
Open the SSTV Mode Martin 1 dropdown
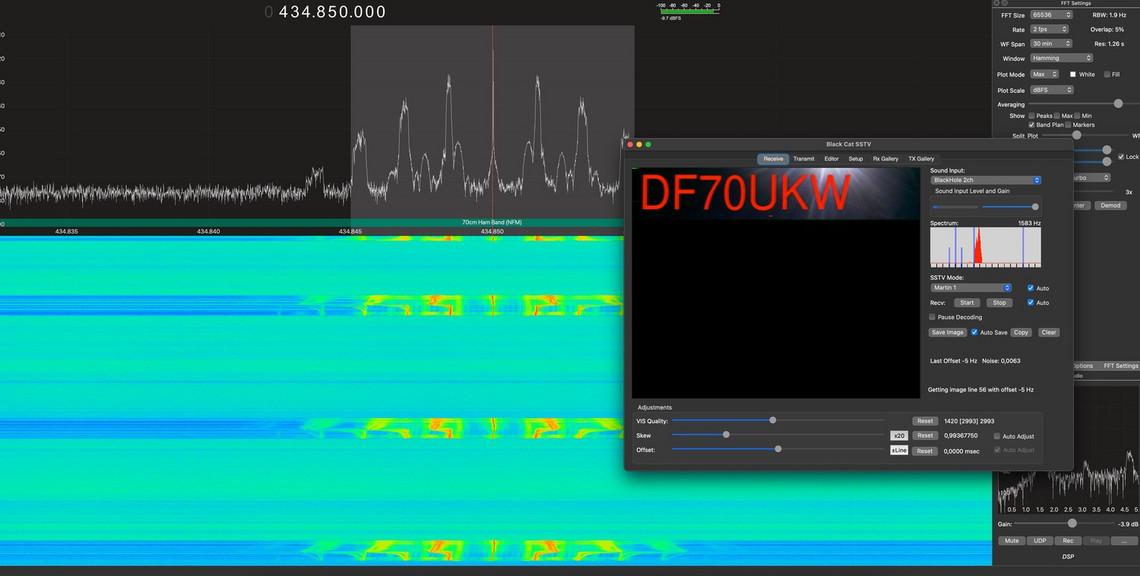971,288
